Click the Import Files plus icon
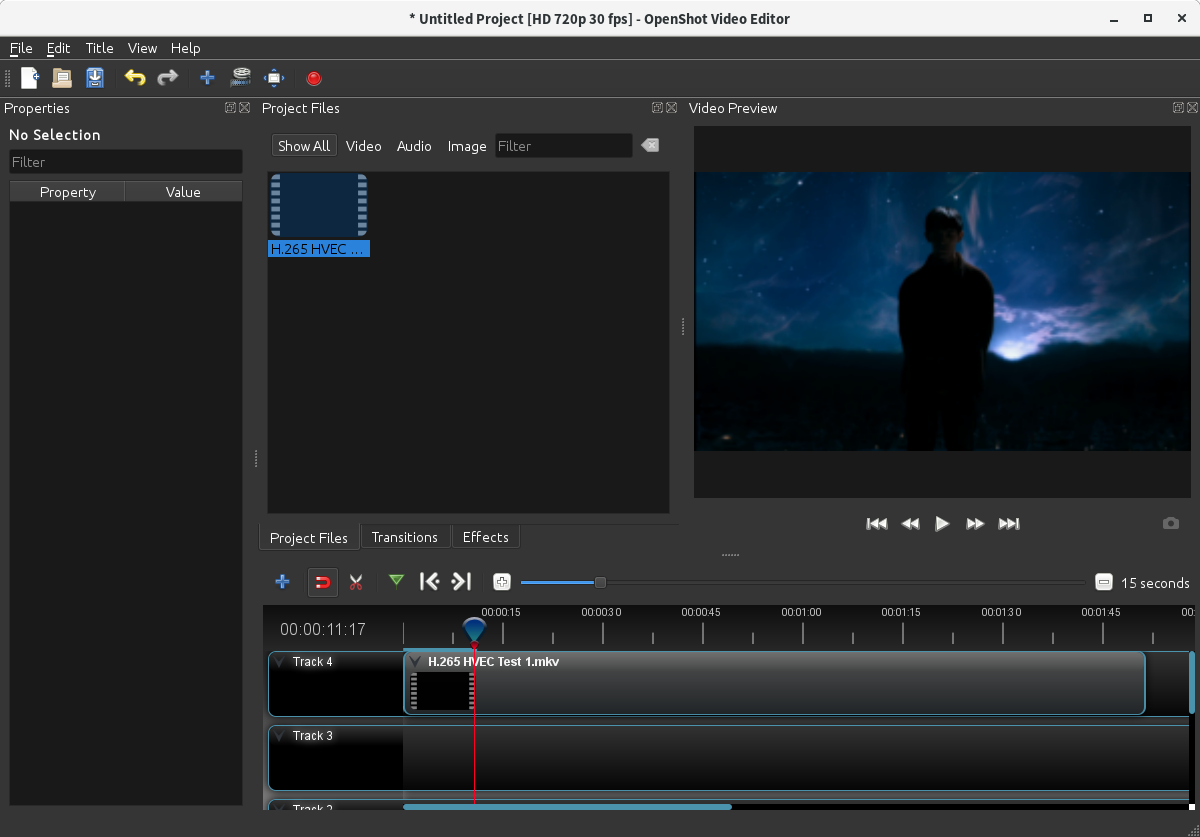The height and width of the screenshot is (837, 1200). pyautogui.click(x=206, y=78)
